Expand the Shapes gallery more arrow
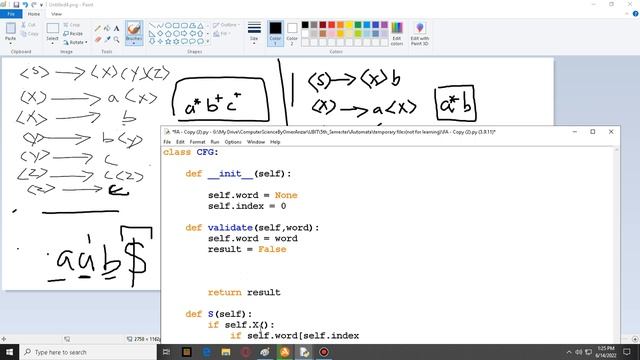Screen dimensions: 640x360 [207, 41]
